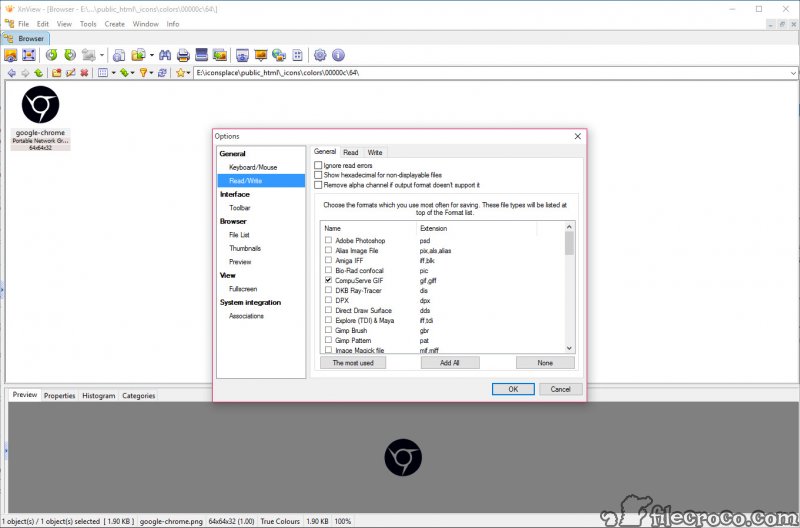The image size is (800, 528).
Task: Click the Cancel button in Options
Action: tap(560, 389)
